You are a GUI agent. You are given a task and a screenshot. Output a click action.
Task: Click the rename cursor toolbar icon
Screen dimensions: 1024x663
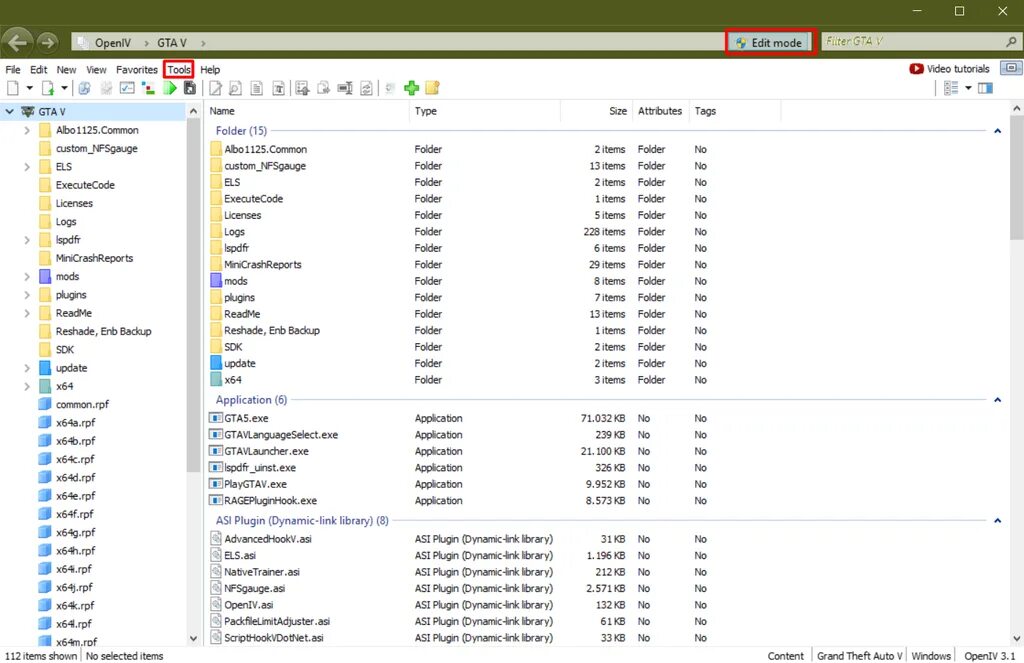pyautogui.click(x=345, y=88)
